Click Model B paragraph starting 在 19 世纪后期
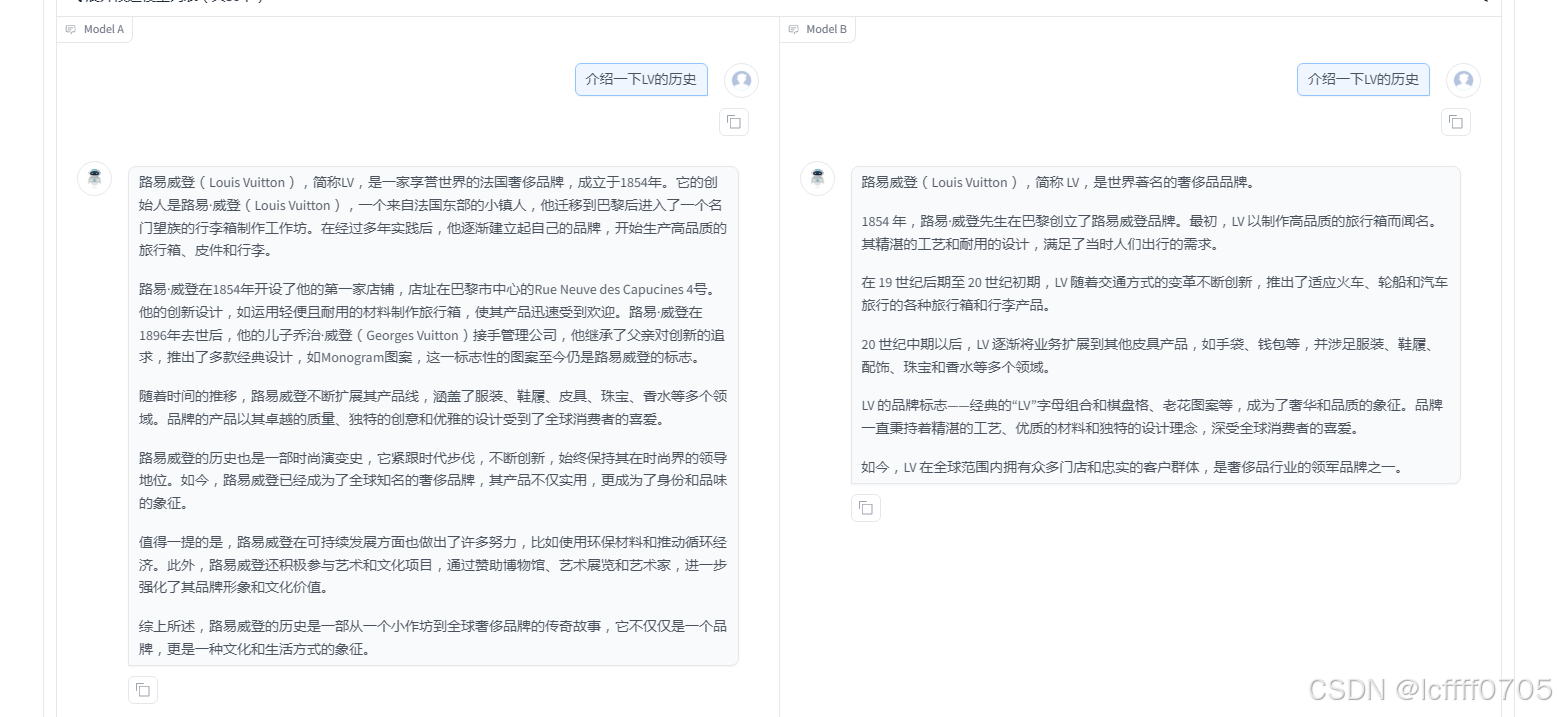1557x717 pixels. pos(1155,293)
